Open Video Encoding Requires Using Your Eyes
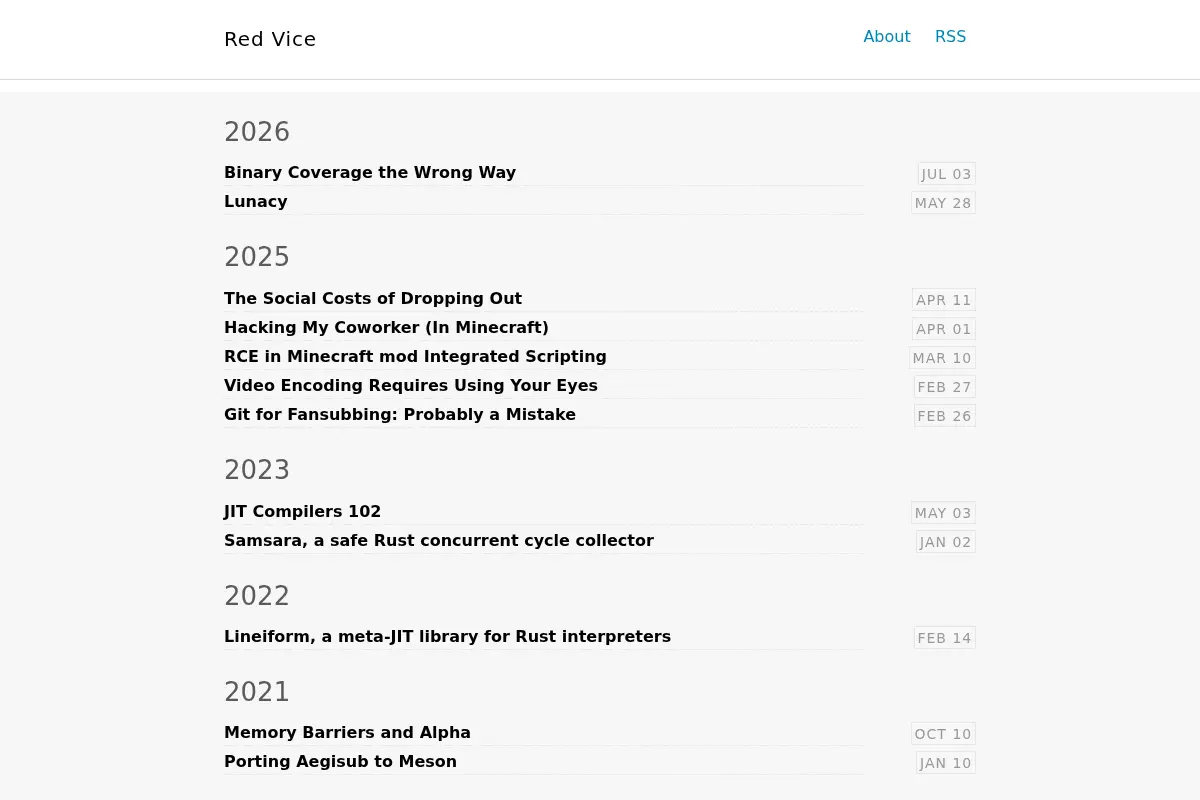 [x=411, y=385]
